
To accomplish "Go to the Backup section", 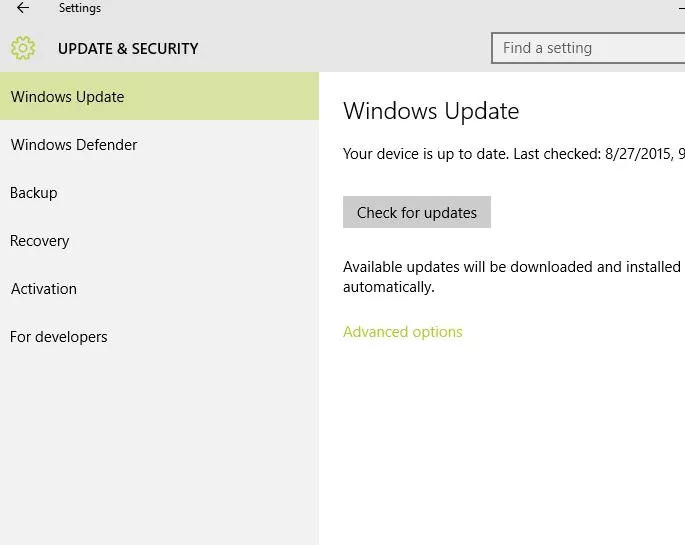I will coord(34,193).
